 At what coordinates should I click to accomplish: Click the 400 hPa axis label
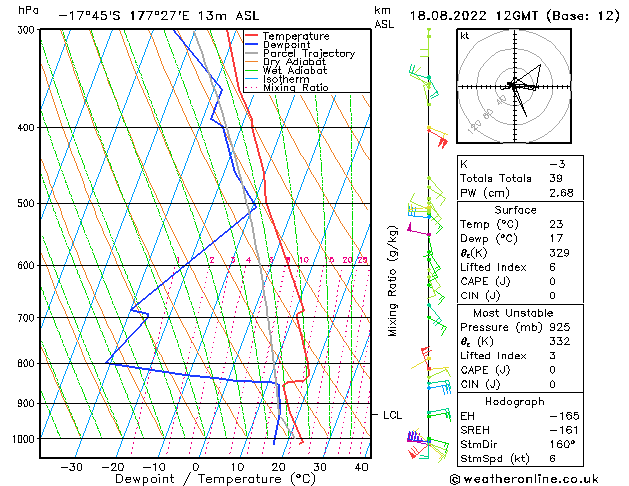[x=28, y=128]
